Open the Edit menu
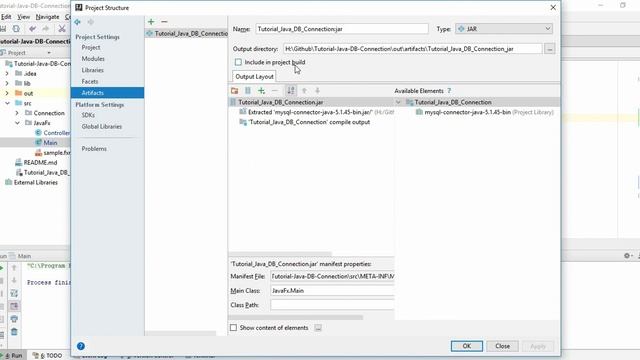The height and width of the screenshot is (360, 640). click(6, 17)
